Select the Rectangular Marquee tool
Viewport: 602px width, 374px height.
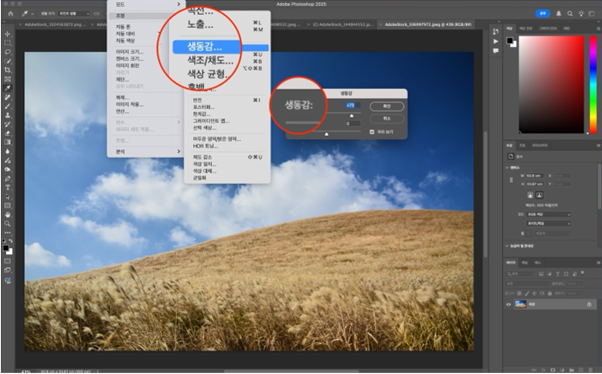(x=7, y=43)
